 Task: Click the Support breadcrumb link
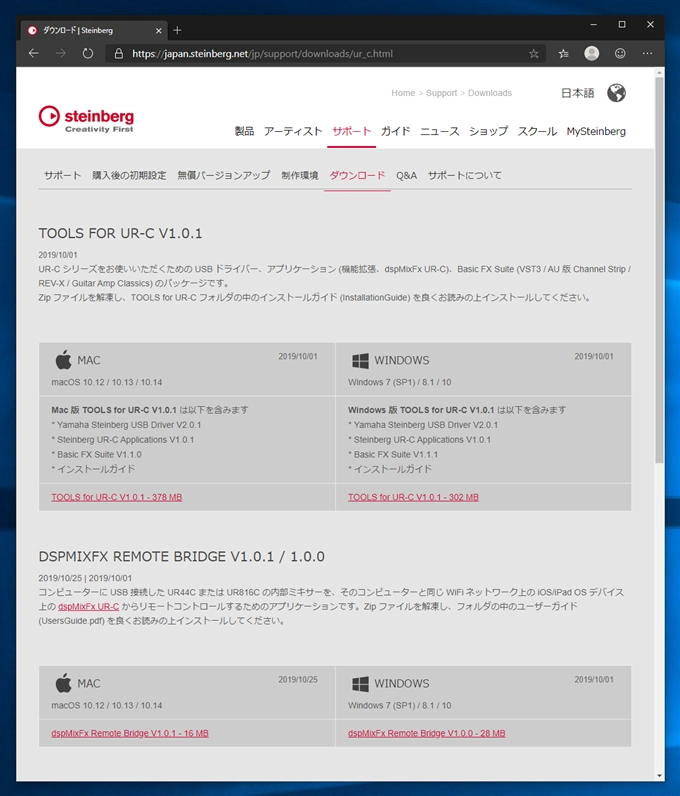click(441, 93)
